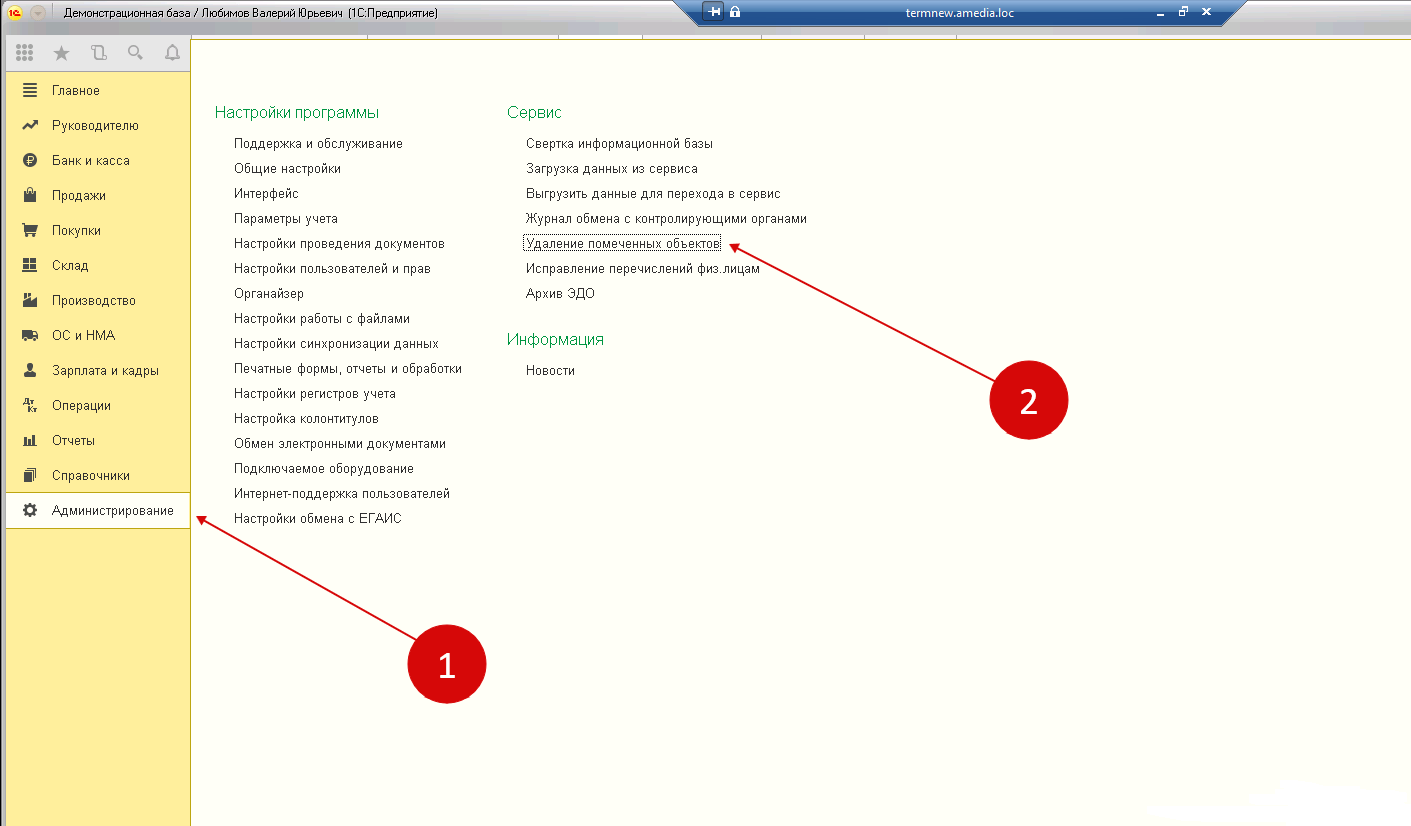Open Выгрузить данные для перехода в сервис

(653, 193)
